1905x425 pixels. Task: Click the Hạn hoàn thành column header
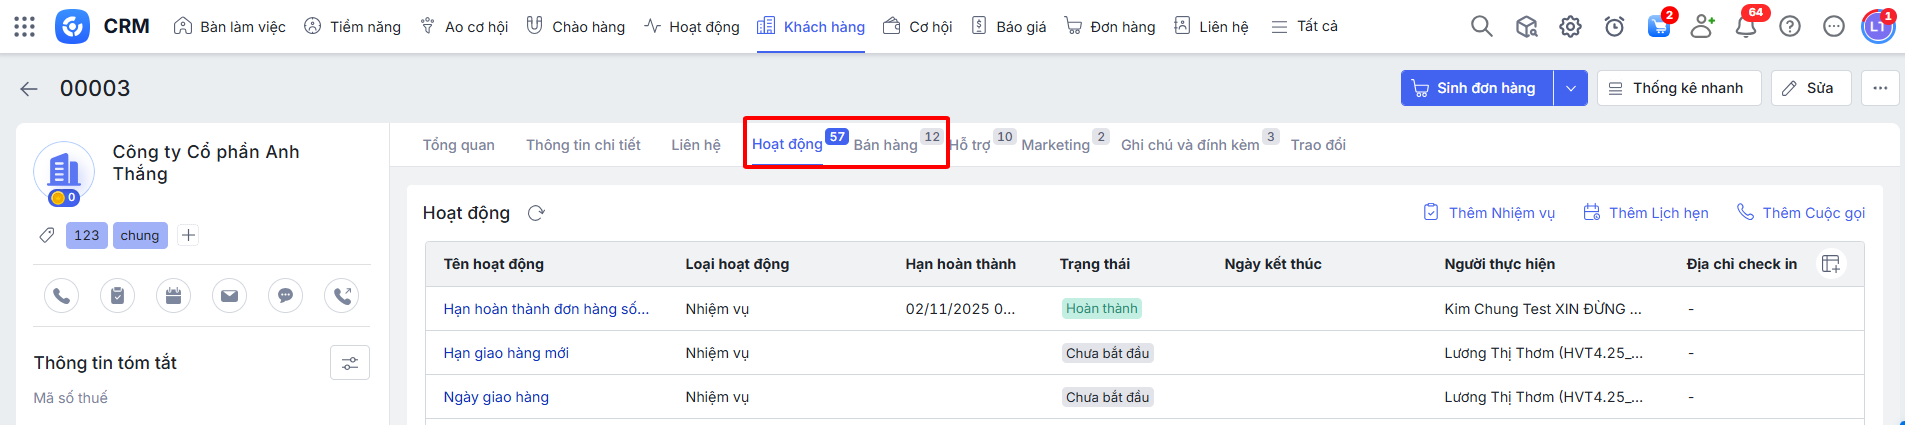point(960,264)
